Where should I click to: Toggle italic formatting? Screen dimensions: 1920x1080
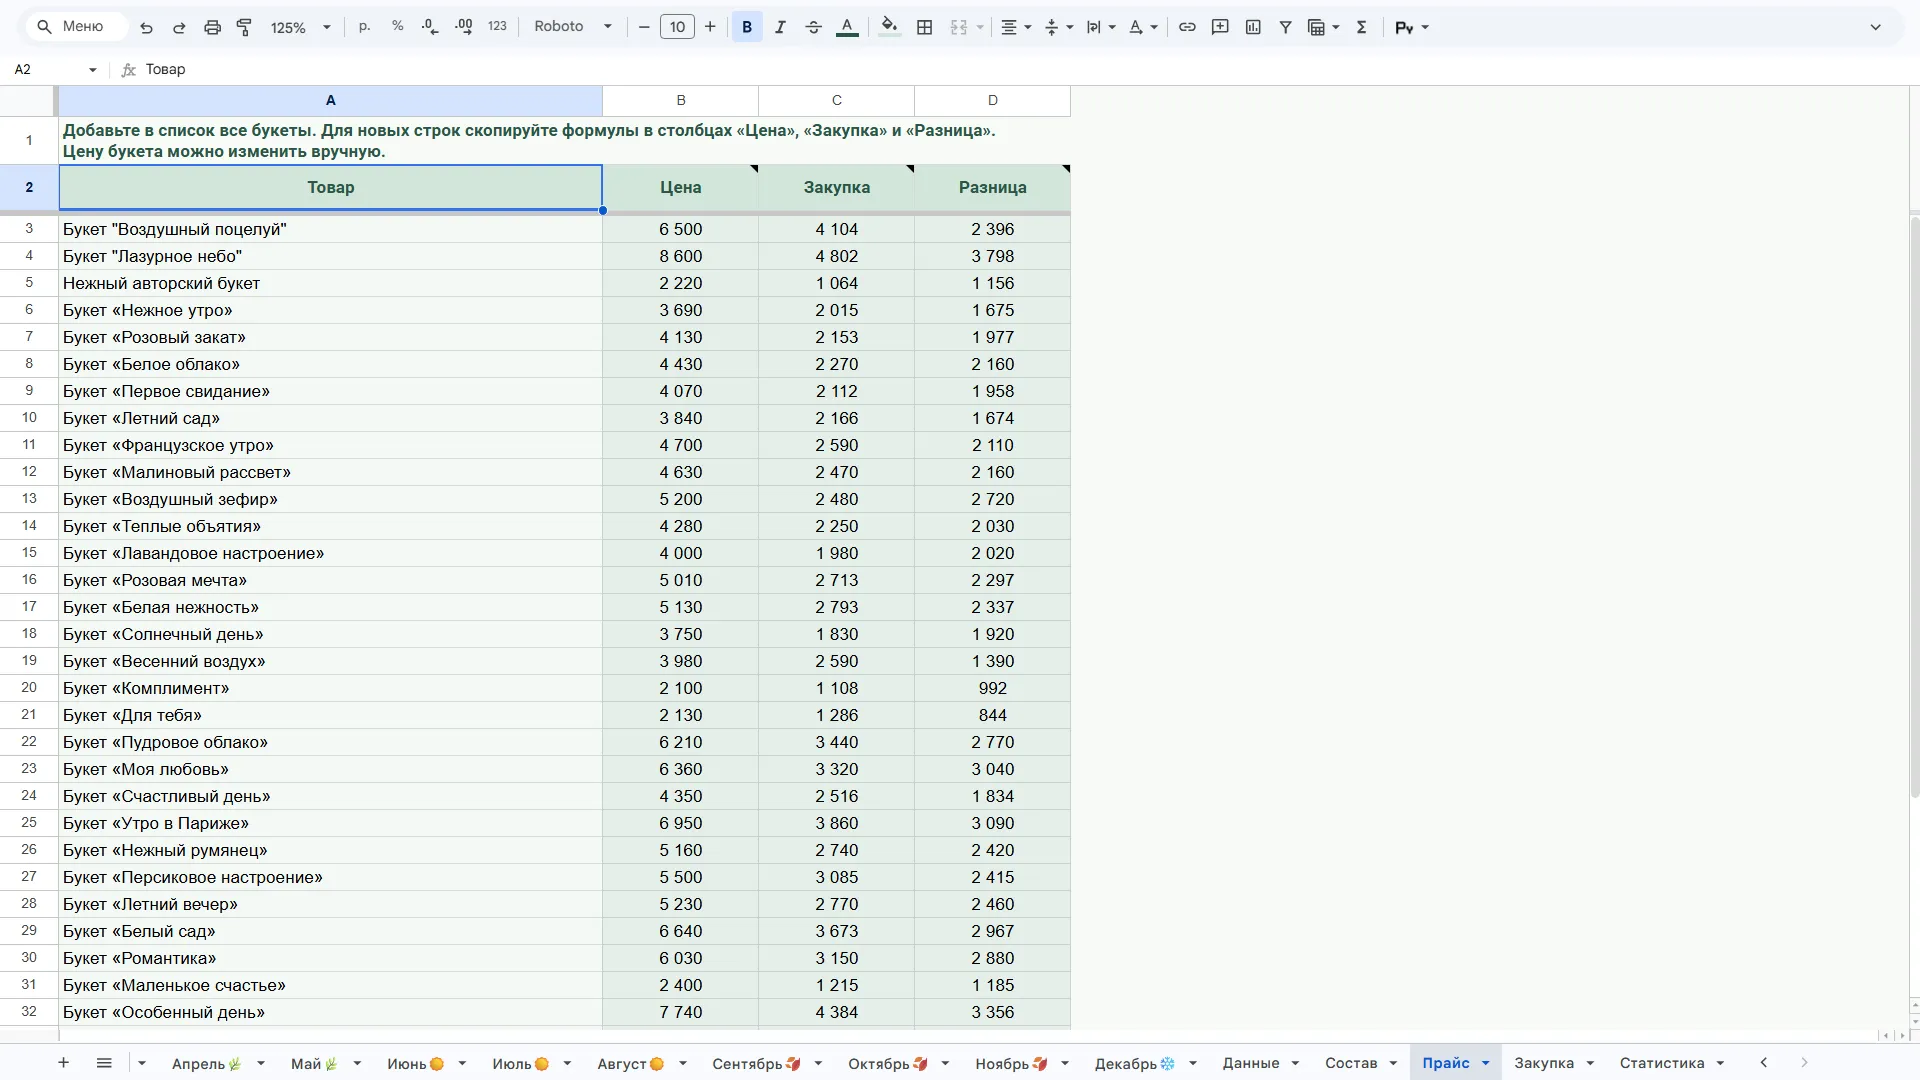(x=780, y=27)
